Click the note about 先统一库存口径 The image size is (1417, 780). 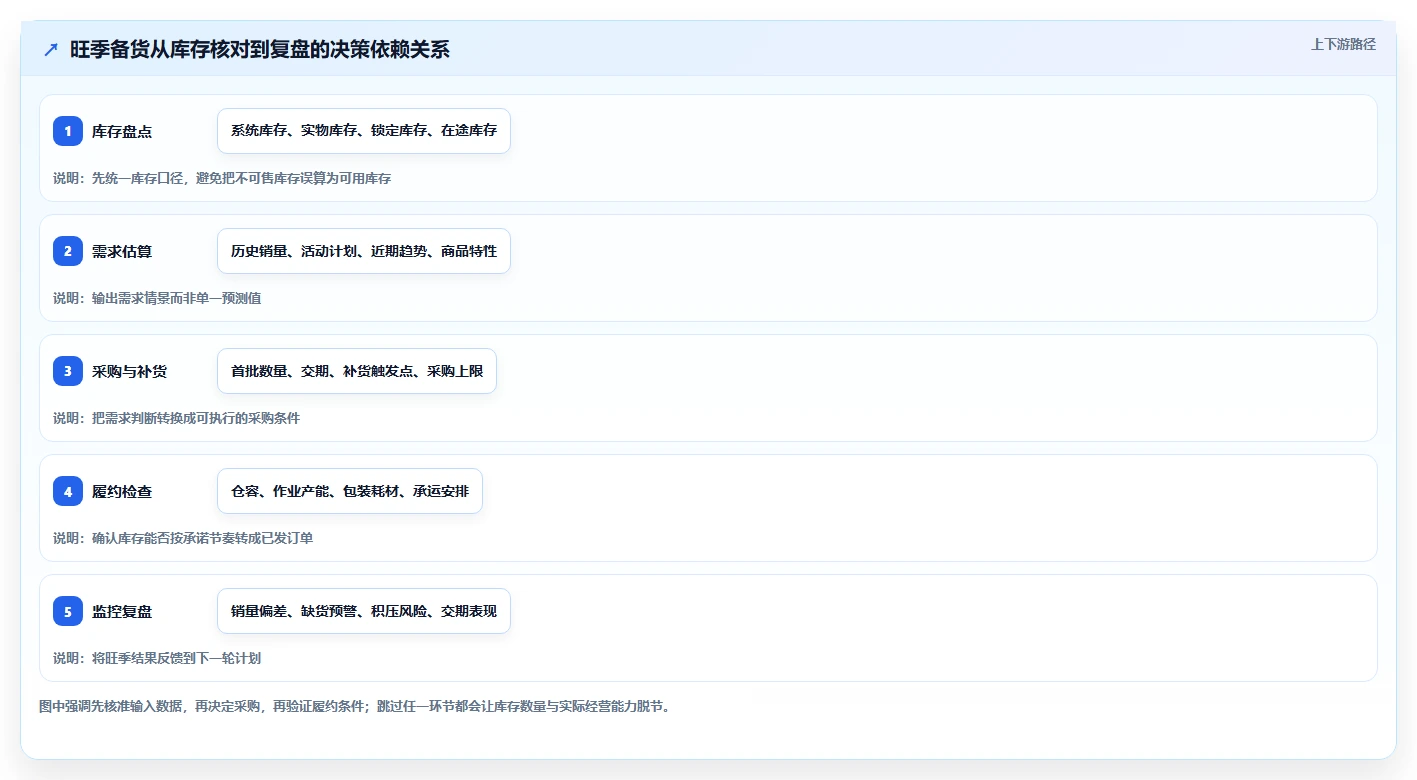click(x=222, y=178)
